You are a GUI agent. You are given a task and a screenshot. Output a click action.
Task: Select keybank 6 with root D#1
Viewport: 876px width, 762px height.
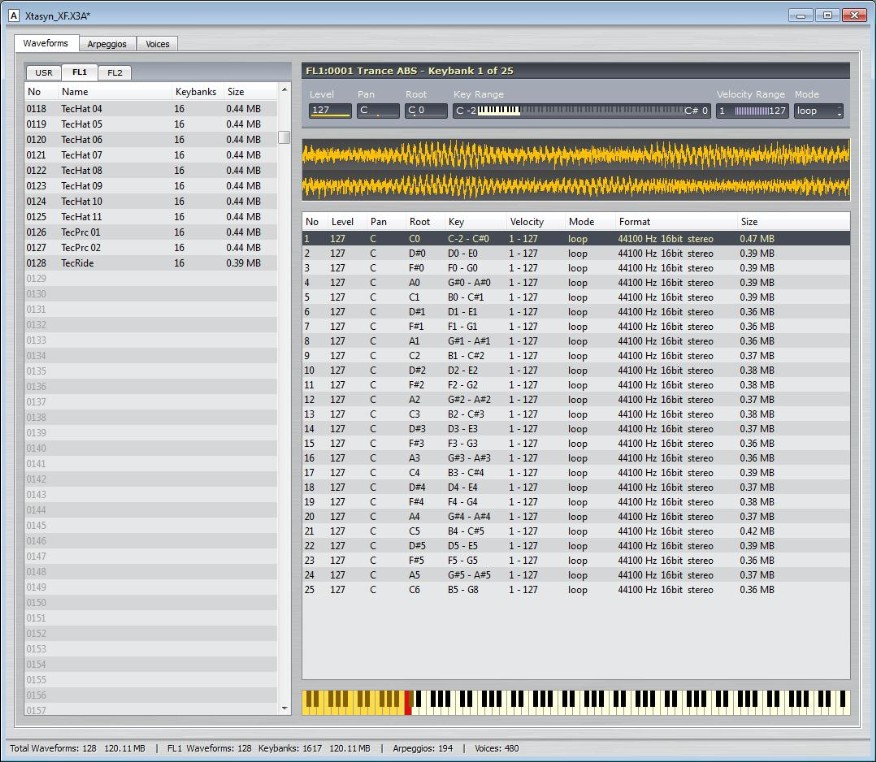pos(576,312)
